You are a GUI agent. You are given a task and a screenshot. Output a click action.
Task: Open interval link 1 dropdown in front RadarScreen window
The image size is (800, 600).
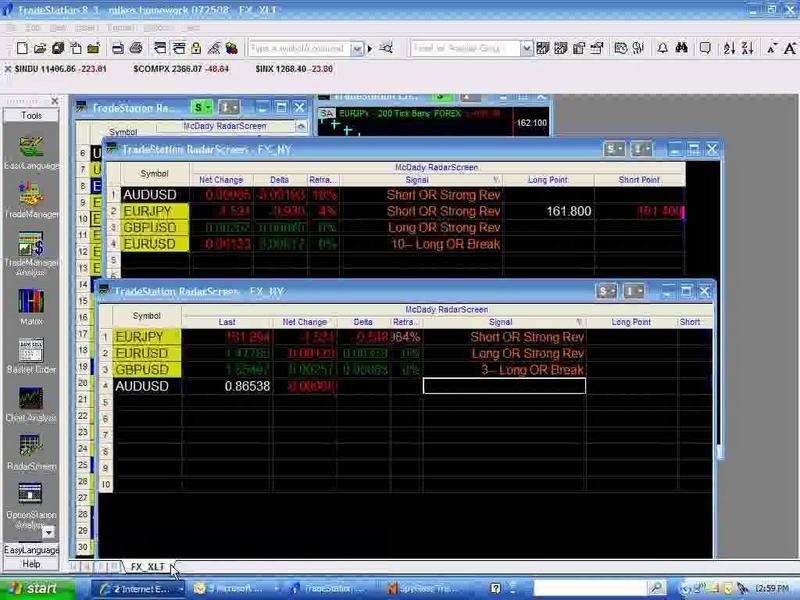coord(633,291)
